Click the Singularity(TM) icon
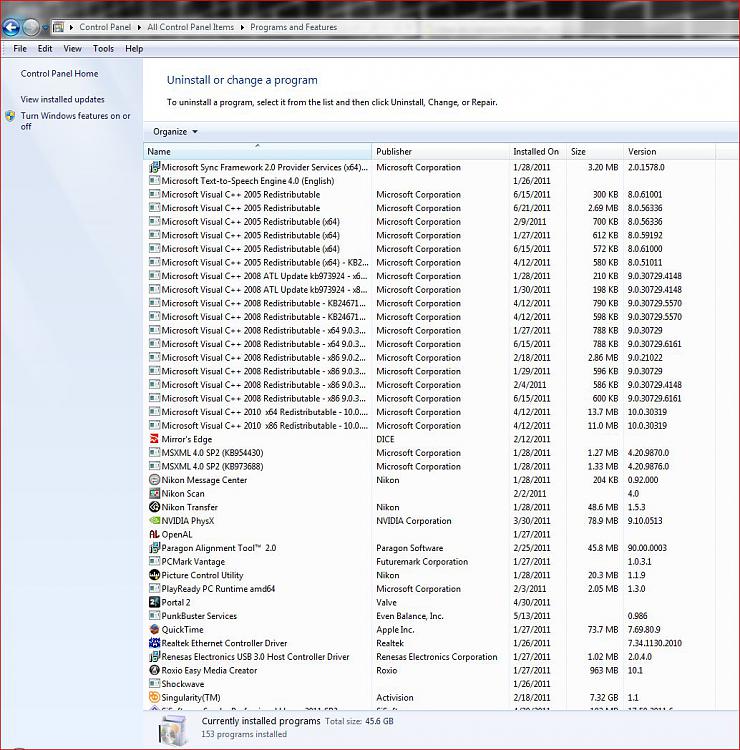740x750 pixels. 154,697
